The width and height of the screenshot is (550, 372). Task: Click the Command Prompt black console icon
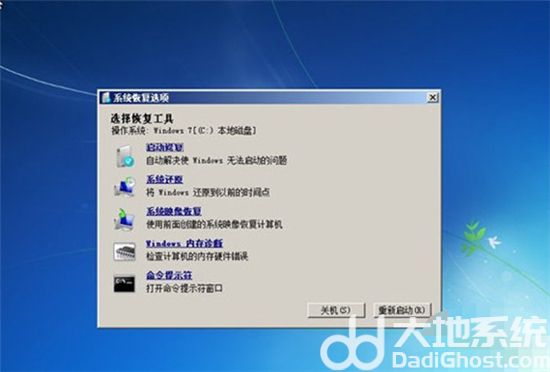[124, 284]
